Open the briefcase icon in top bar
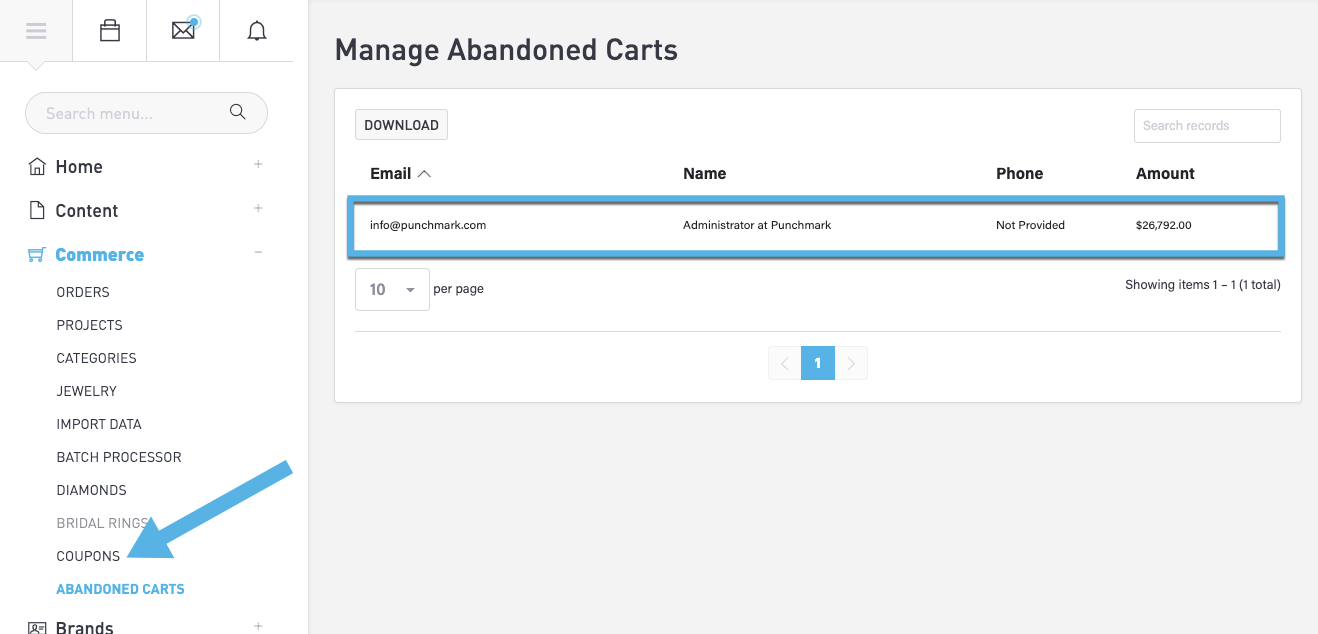 110,31
